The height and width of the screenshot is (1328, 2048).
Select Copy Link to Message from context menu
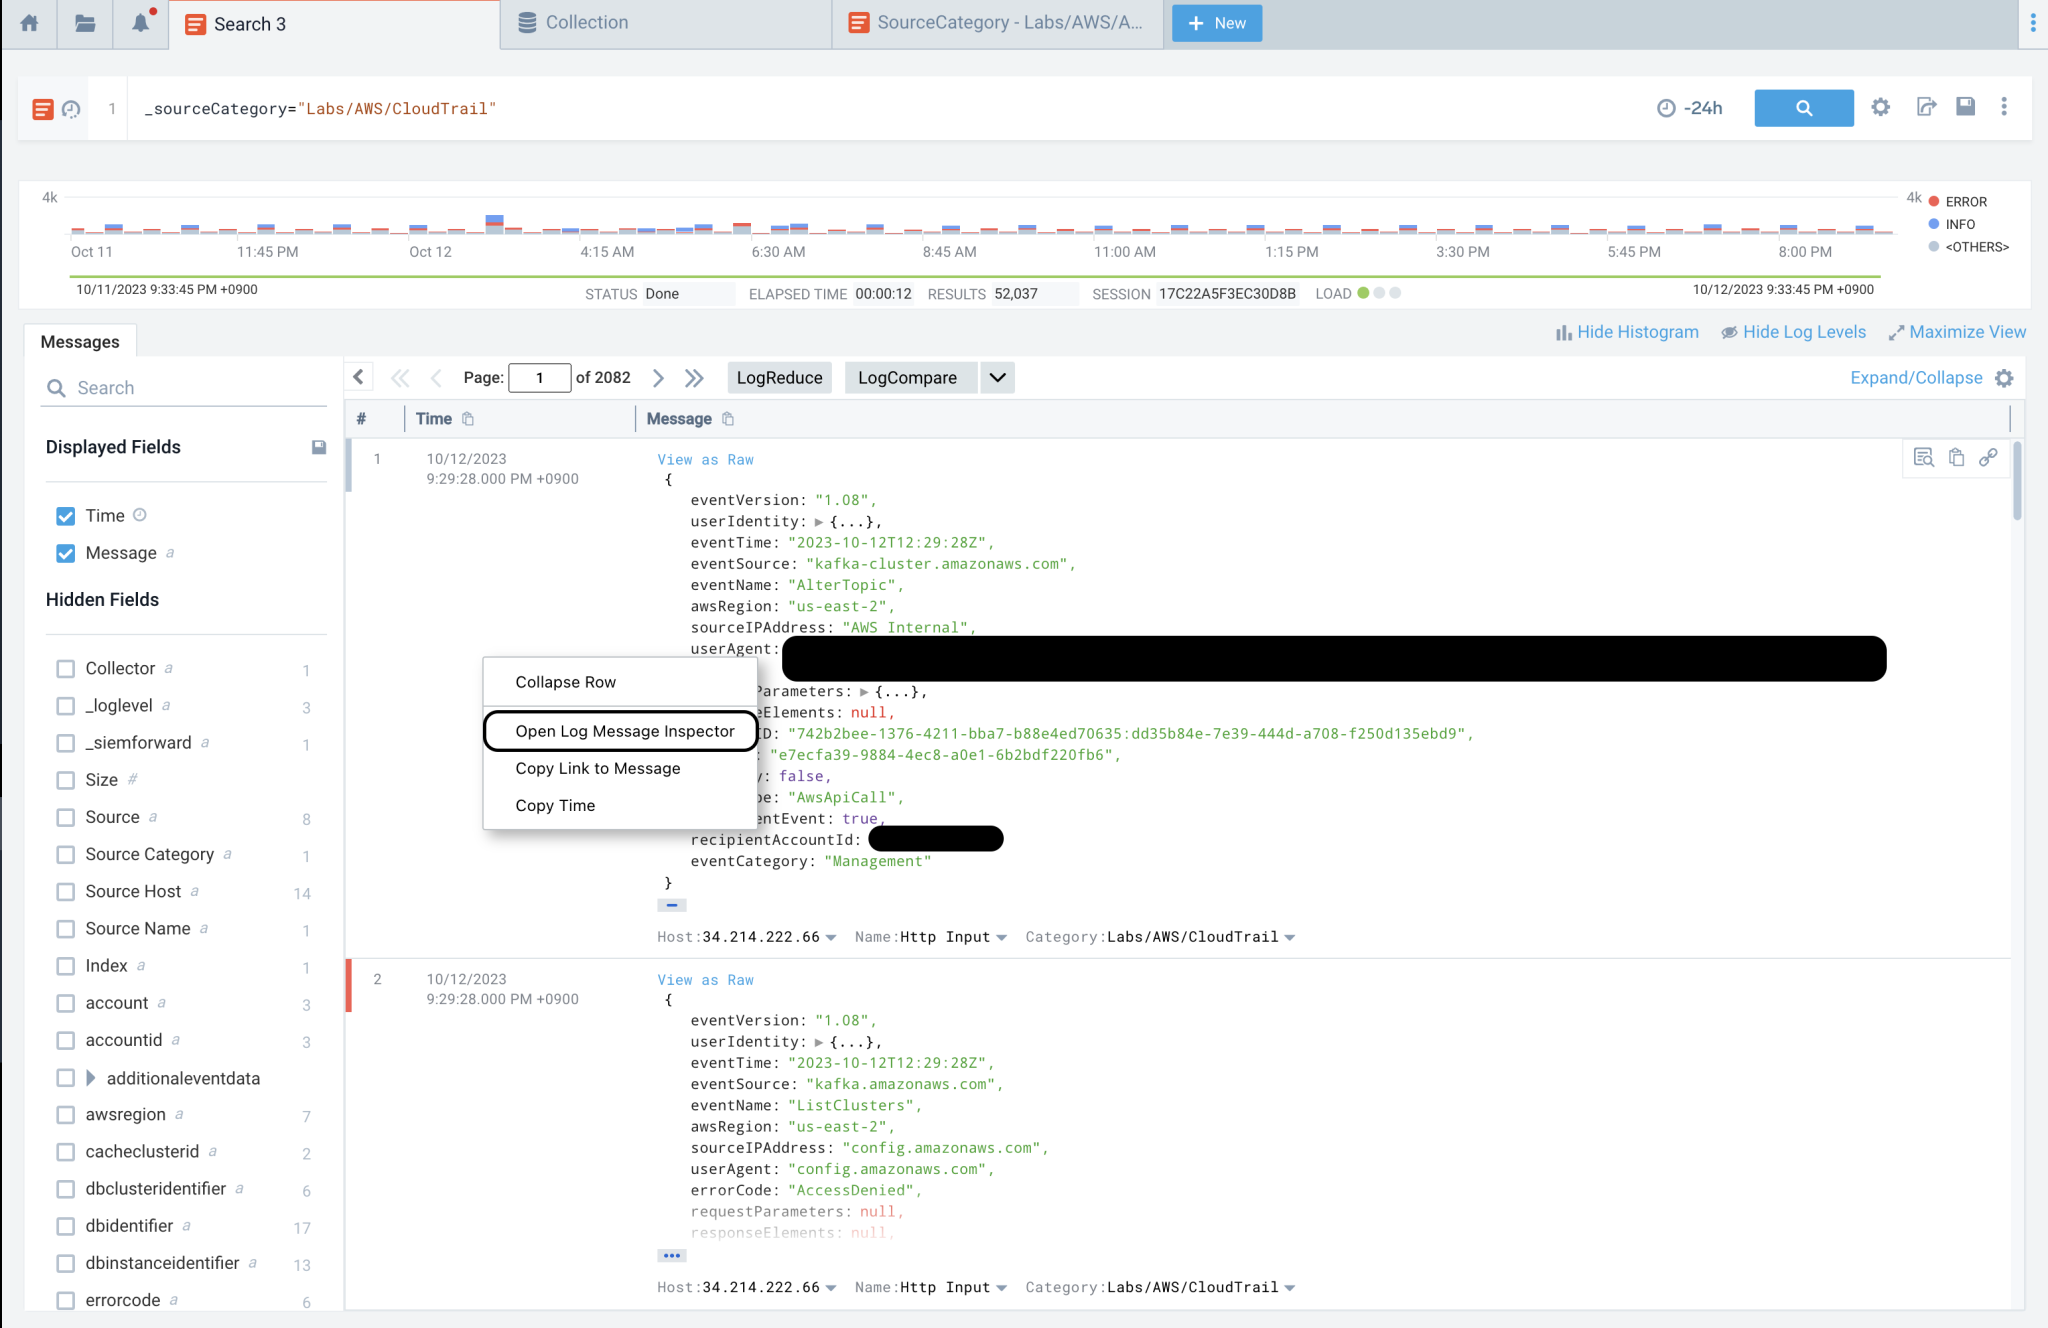[x=598, y=768]
